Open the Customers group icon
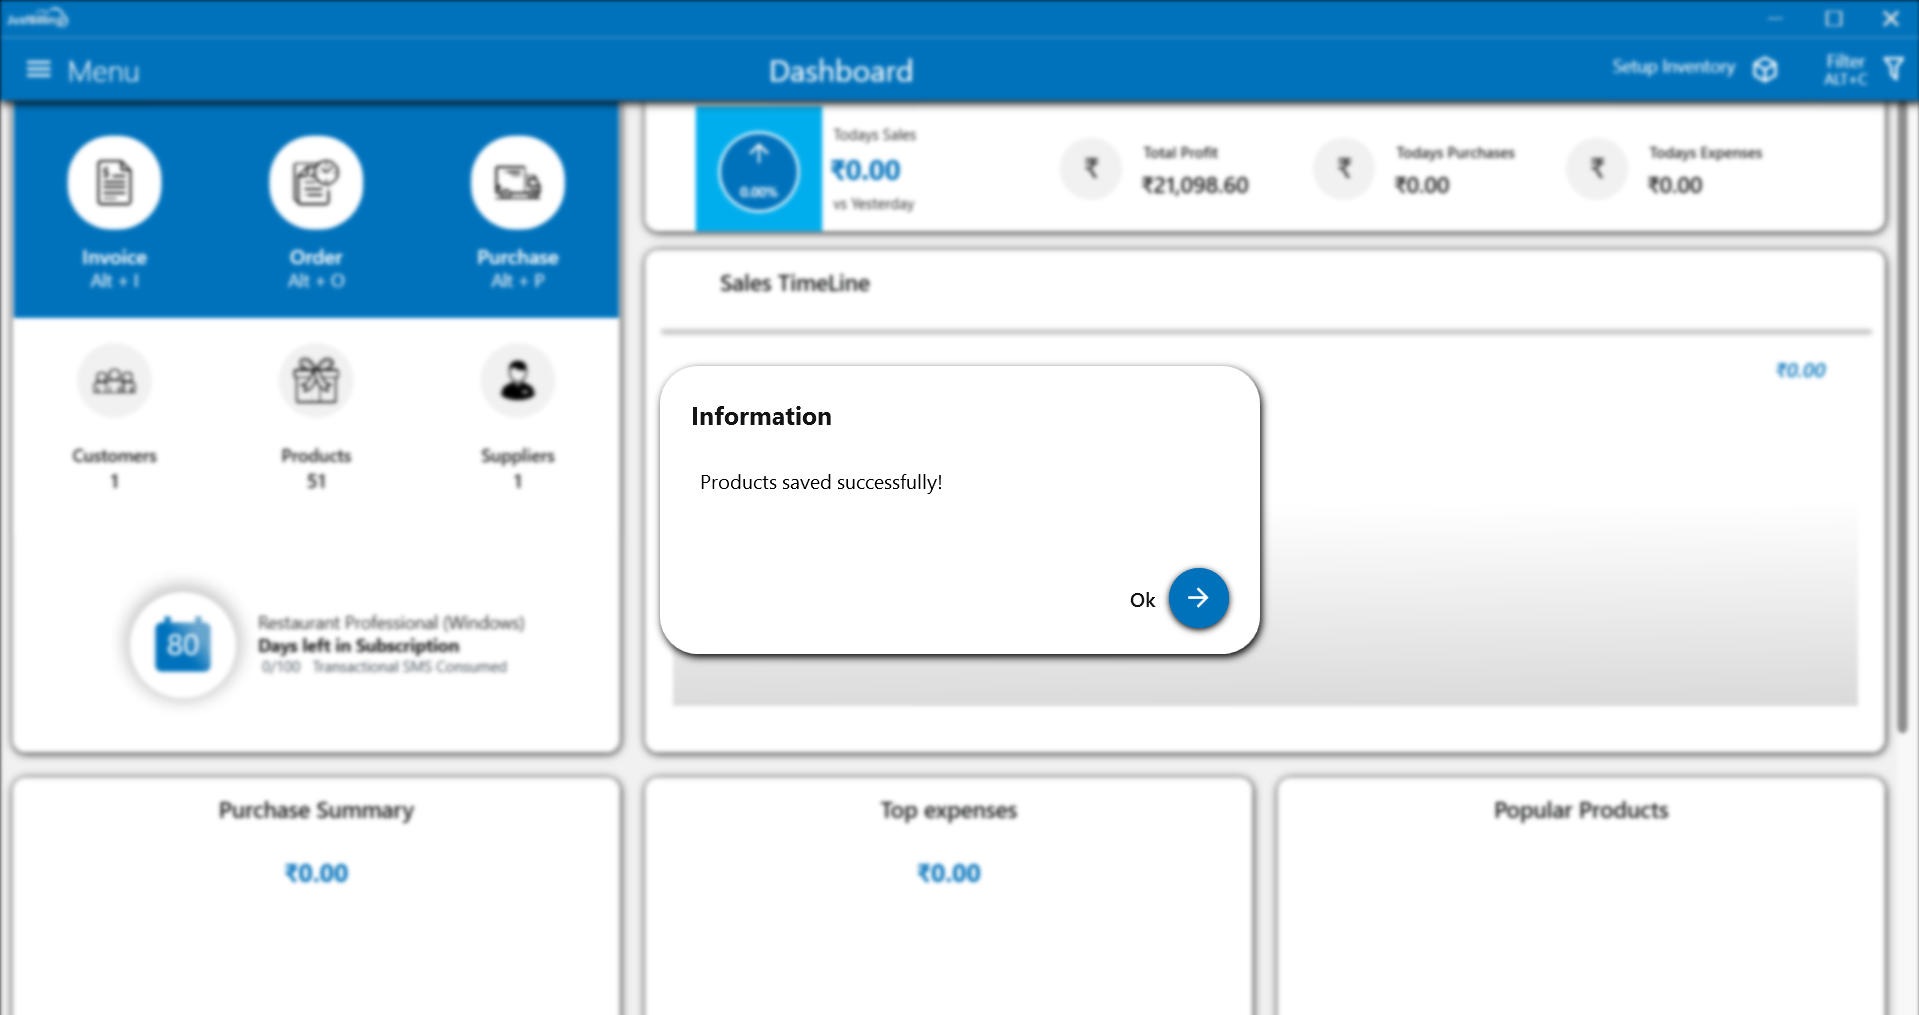The image size is (1919, 1015). [x=114, y=381]
